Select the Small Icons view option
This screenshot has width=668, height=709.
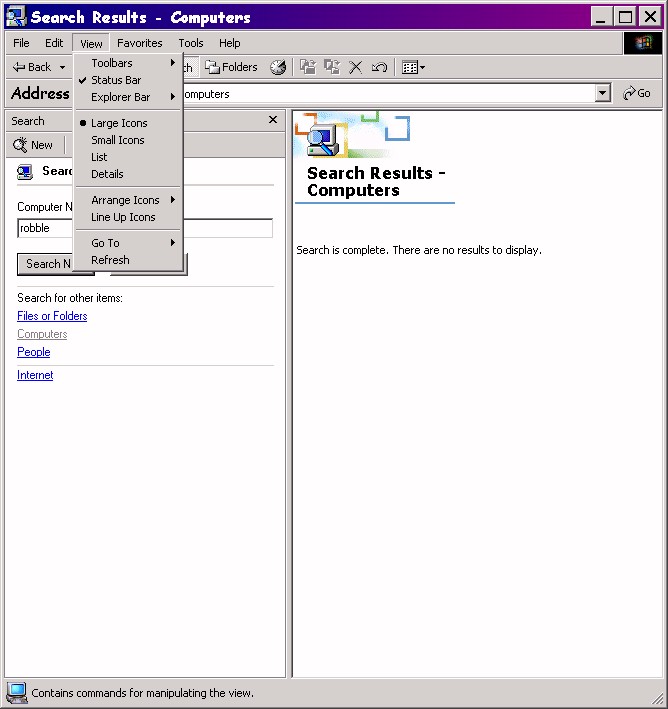pyautogui.click(x=128, y=140)
